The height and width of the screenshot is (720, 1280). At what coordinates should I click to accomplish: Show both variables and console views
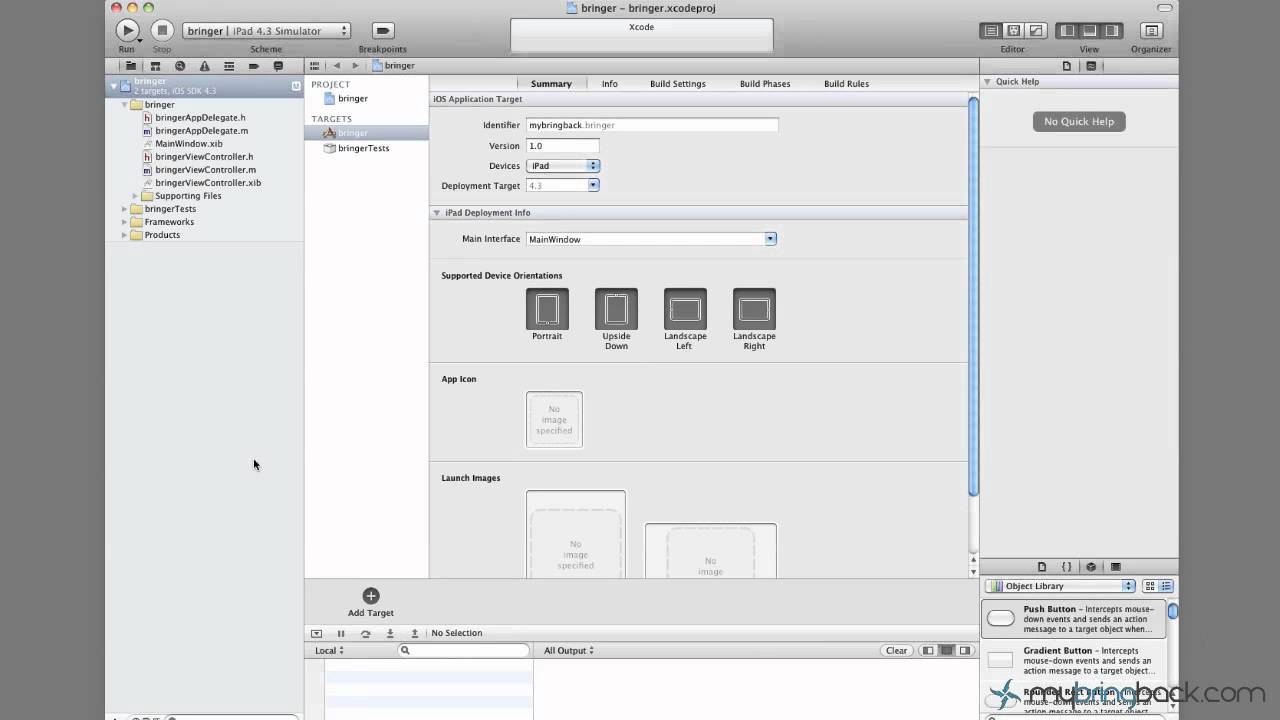[947, 650]
